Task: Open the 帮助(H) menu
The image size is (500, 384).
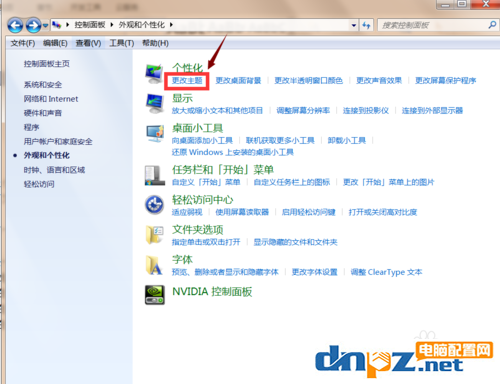Action: click(155, 43)
